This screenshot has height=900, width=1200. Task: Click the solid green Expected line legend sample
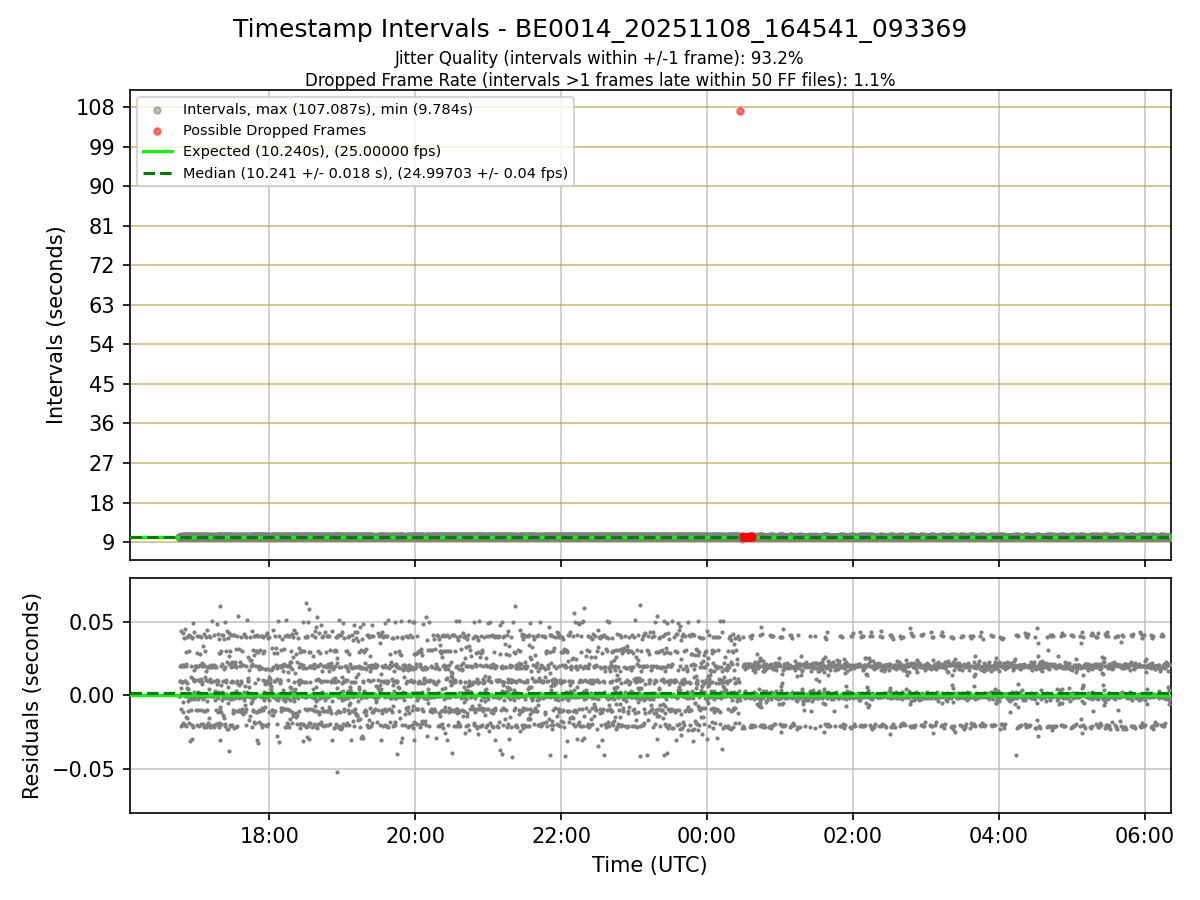click(157, 151)
